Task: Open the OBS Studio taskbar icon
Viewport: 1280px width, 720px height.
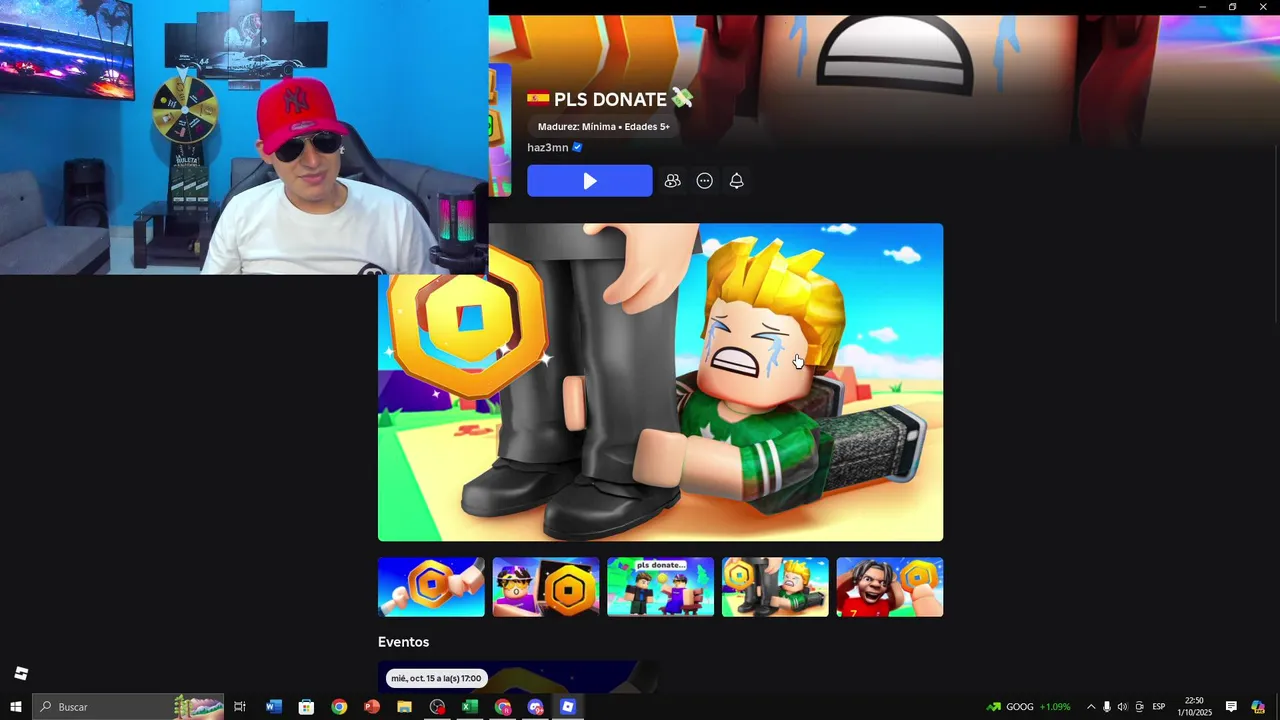Action: tap(437, 707)
